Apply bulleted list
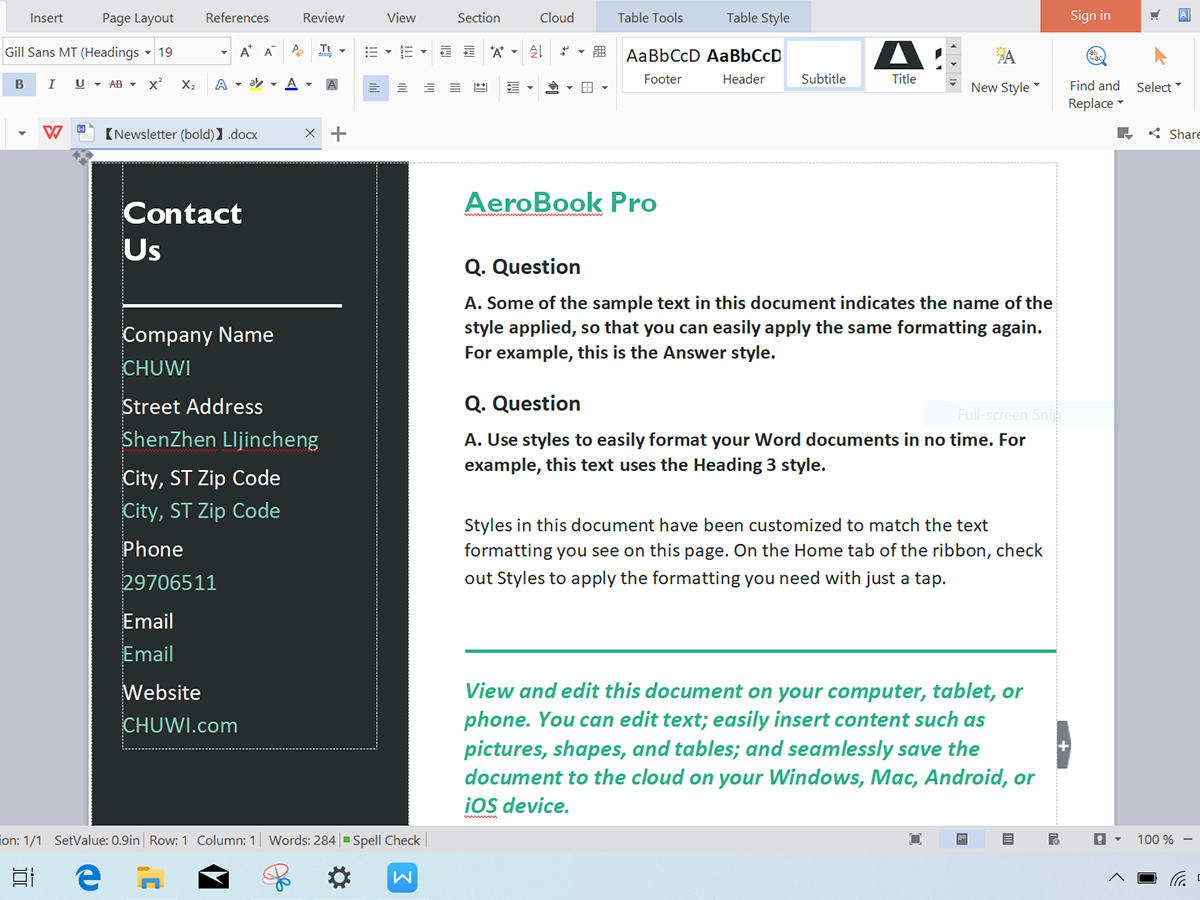The height and width of the screenshot is (900, 1200). tap(371, 52)
